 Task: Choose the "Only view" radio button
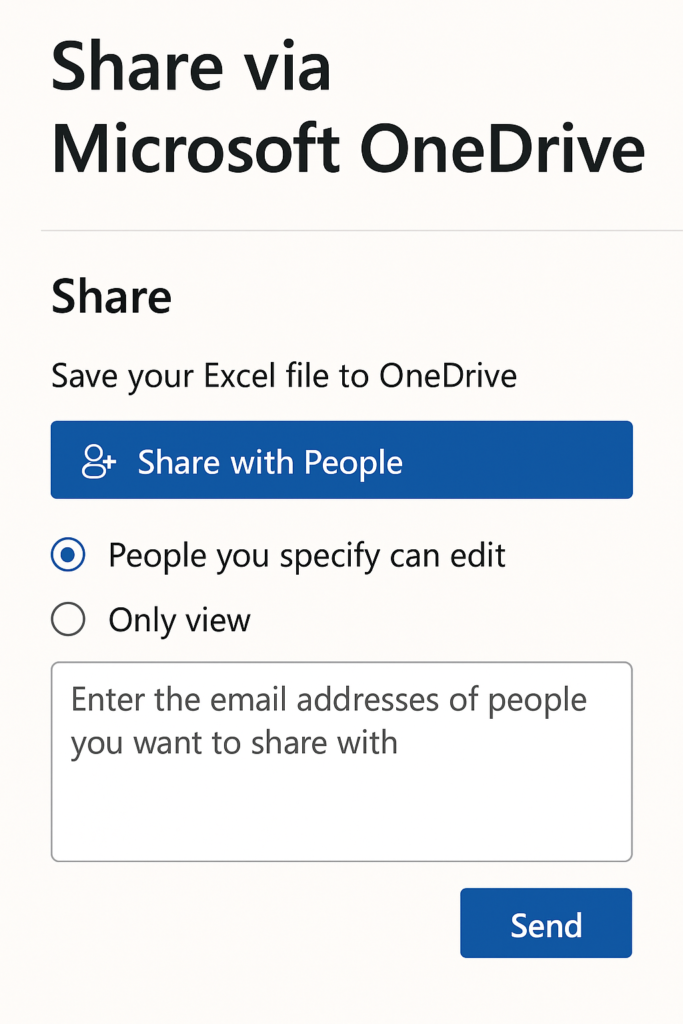coord(68,620)
